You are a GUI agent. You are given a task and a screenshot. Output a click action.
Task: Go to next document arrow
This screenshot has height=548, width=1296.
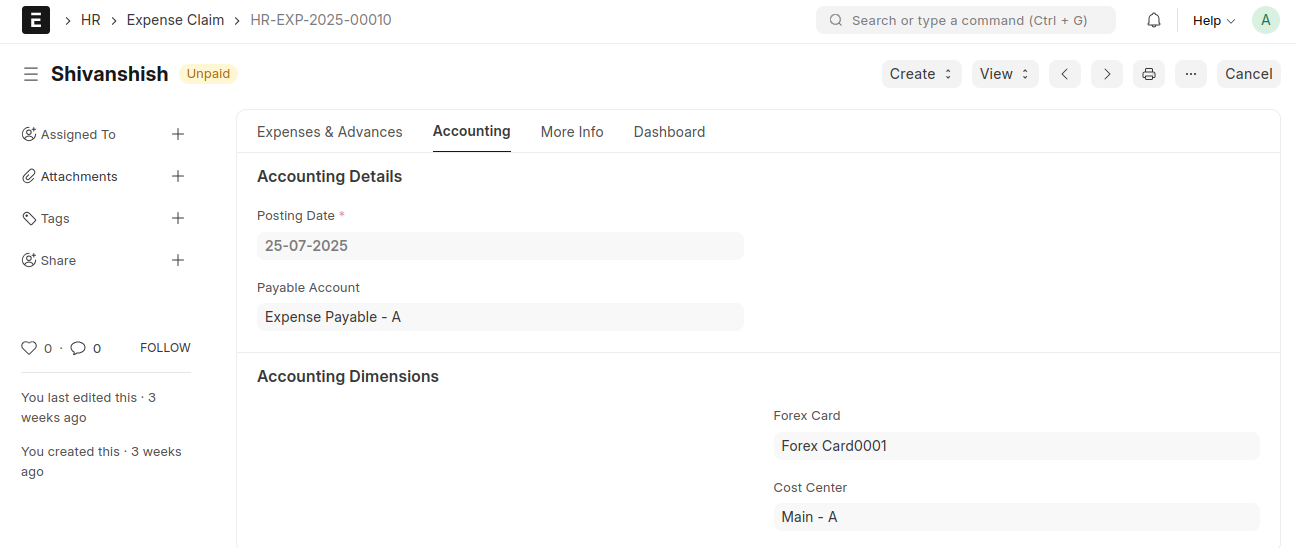1107,74
